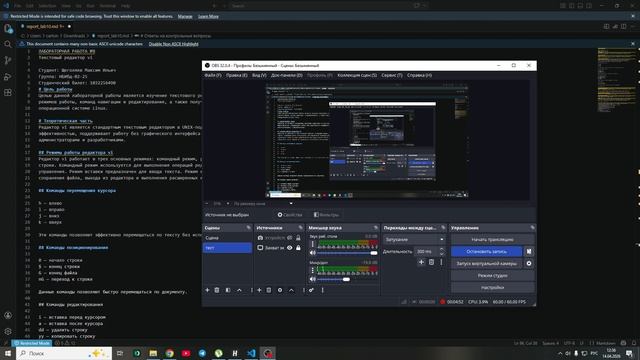The image size is (640, 360).
Task: Mute the desktop audio channel
Action: [x=313, y=253]
